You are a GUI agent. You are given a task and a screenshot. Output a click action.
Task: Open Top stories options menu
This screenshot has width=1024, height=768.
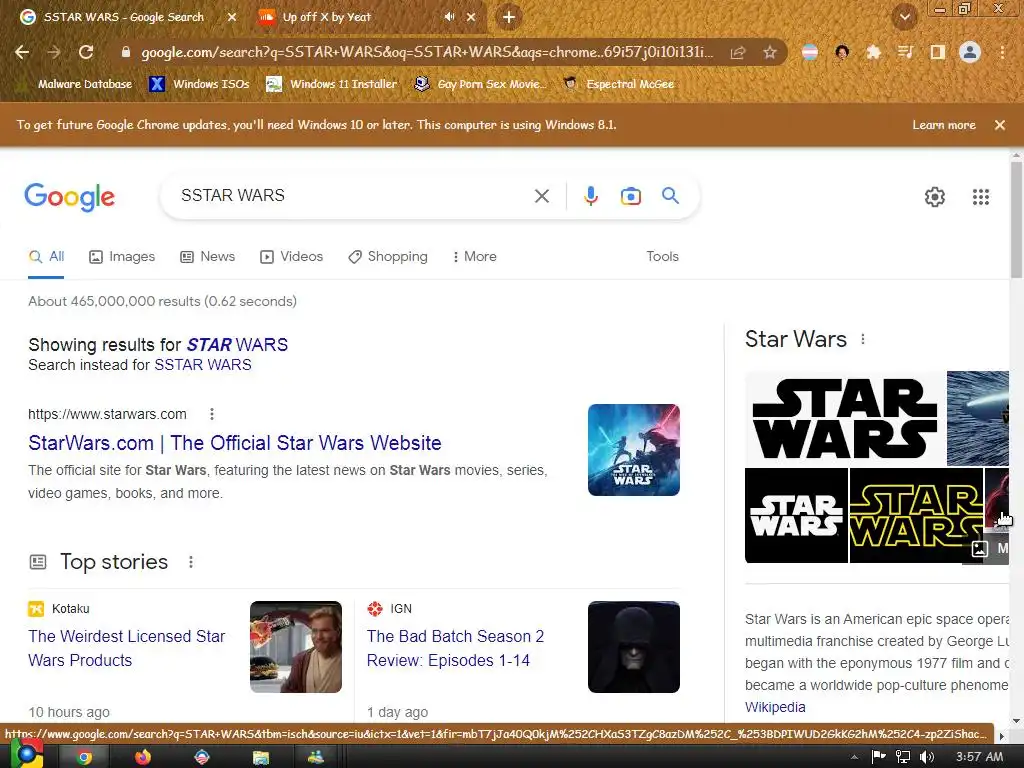pyautogui.click(x=191, y=562)
